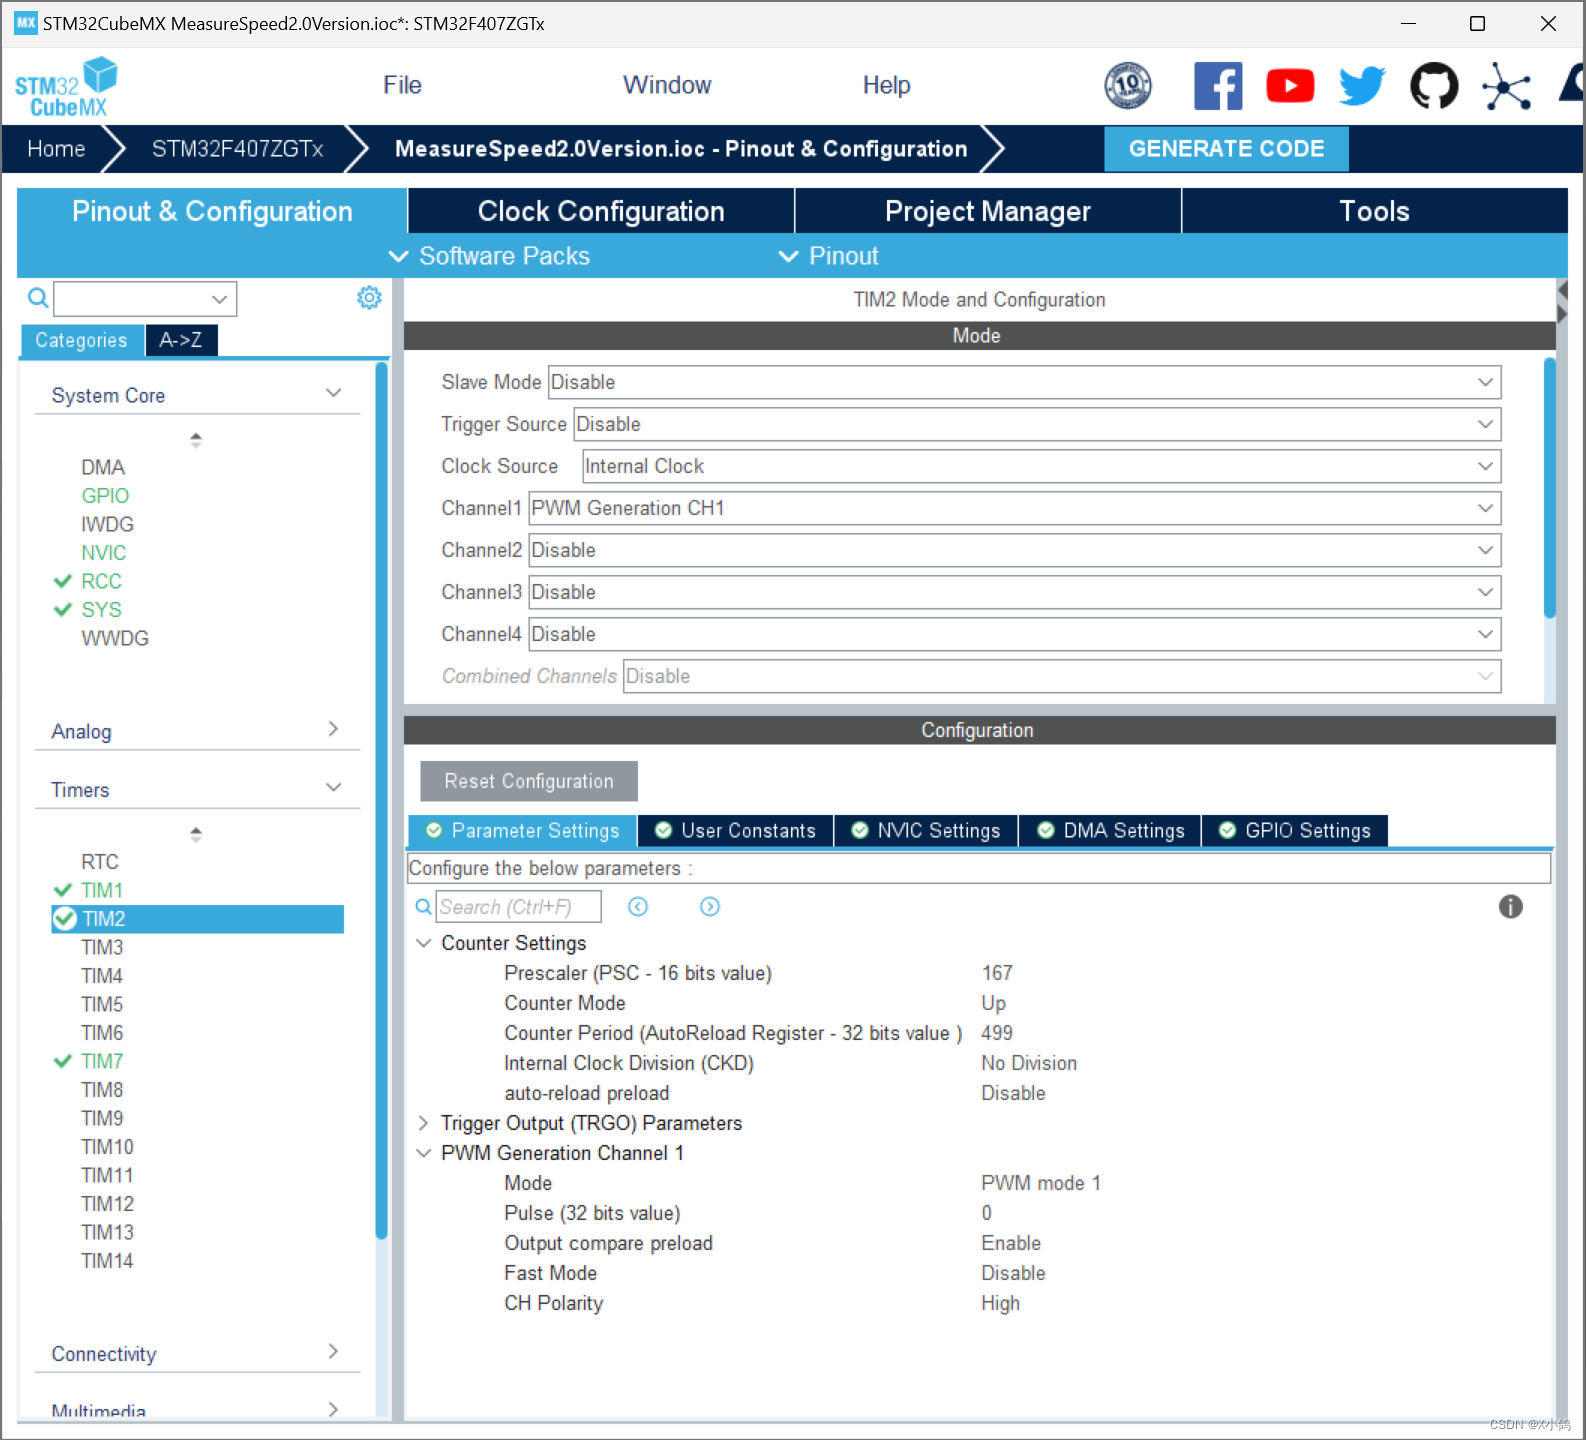Screen dimensions: 1586x1440
Task: Open the GPIO Settings tab
Action: pos(1295,831)
